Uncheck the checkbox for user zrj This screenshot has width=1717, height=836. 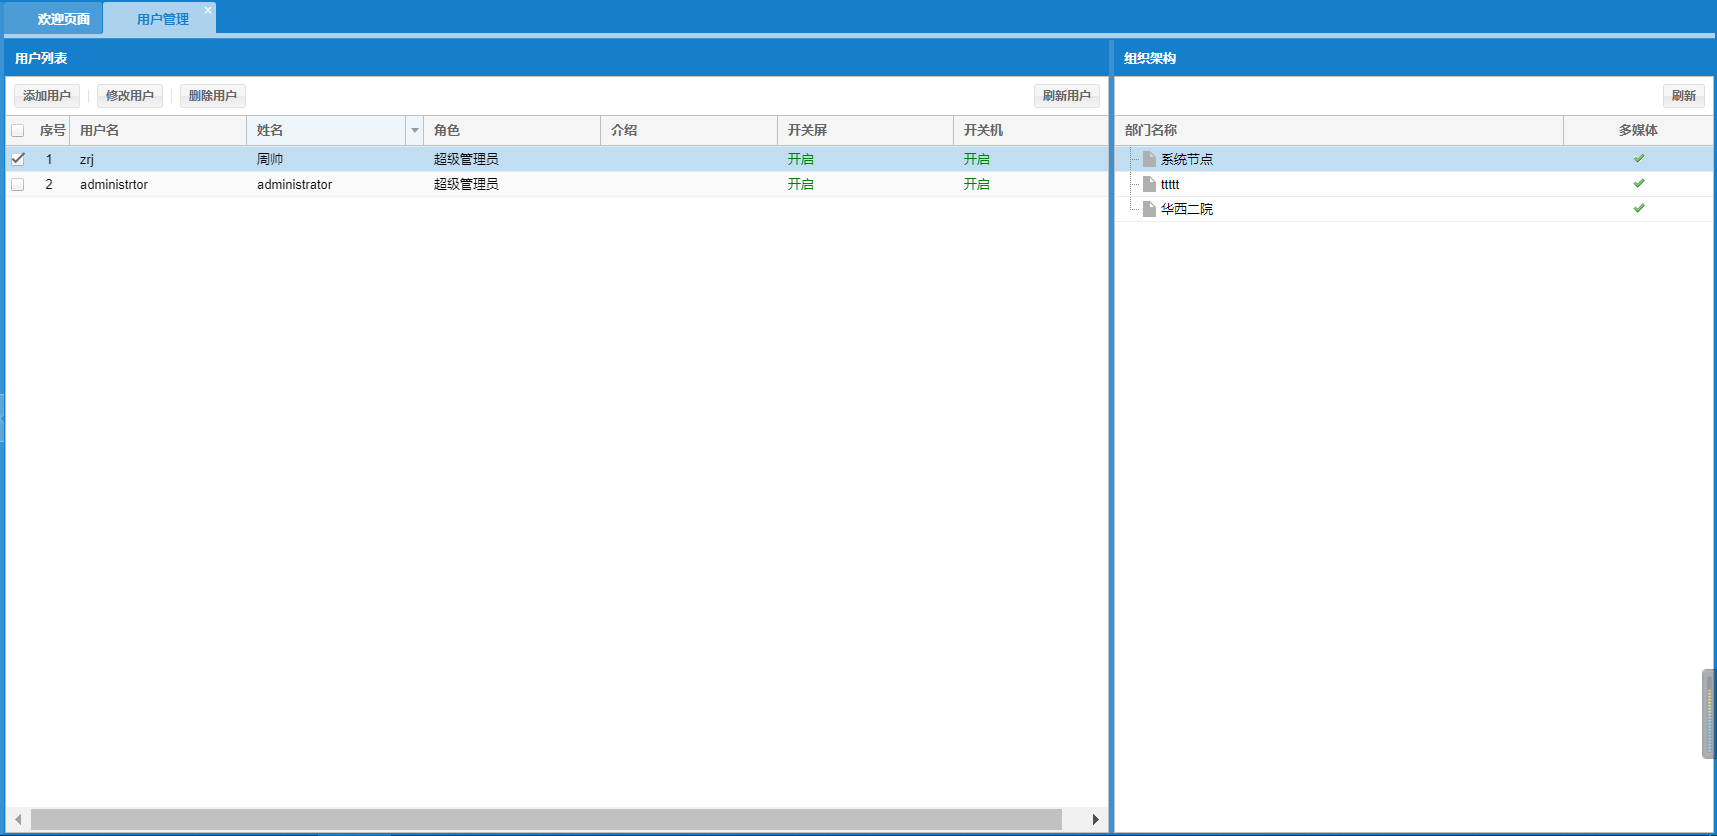coord(18,159)
